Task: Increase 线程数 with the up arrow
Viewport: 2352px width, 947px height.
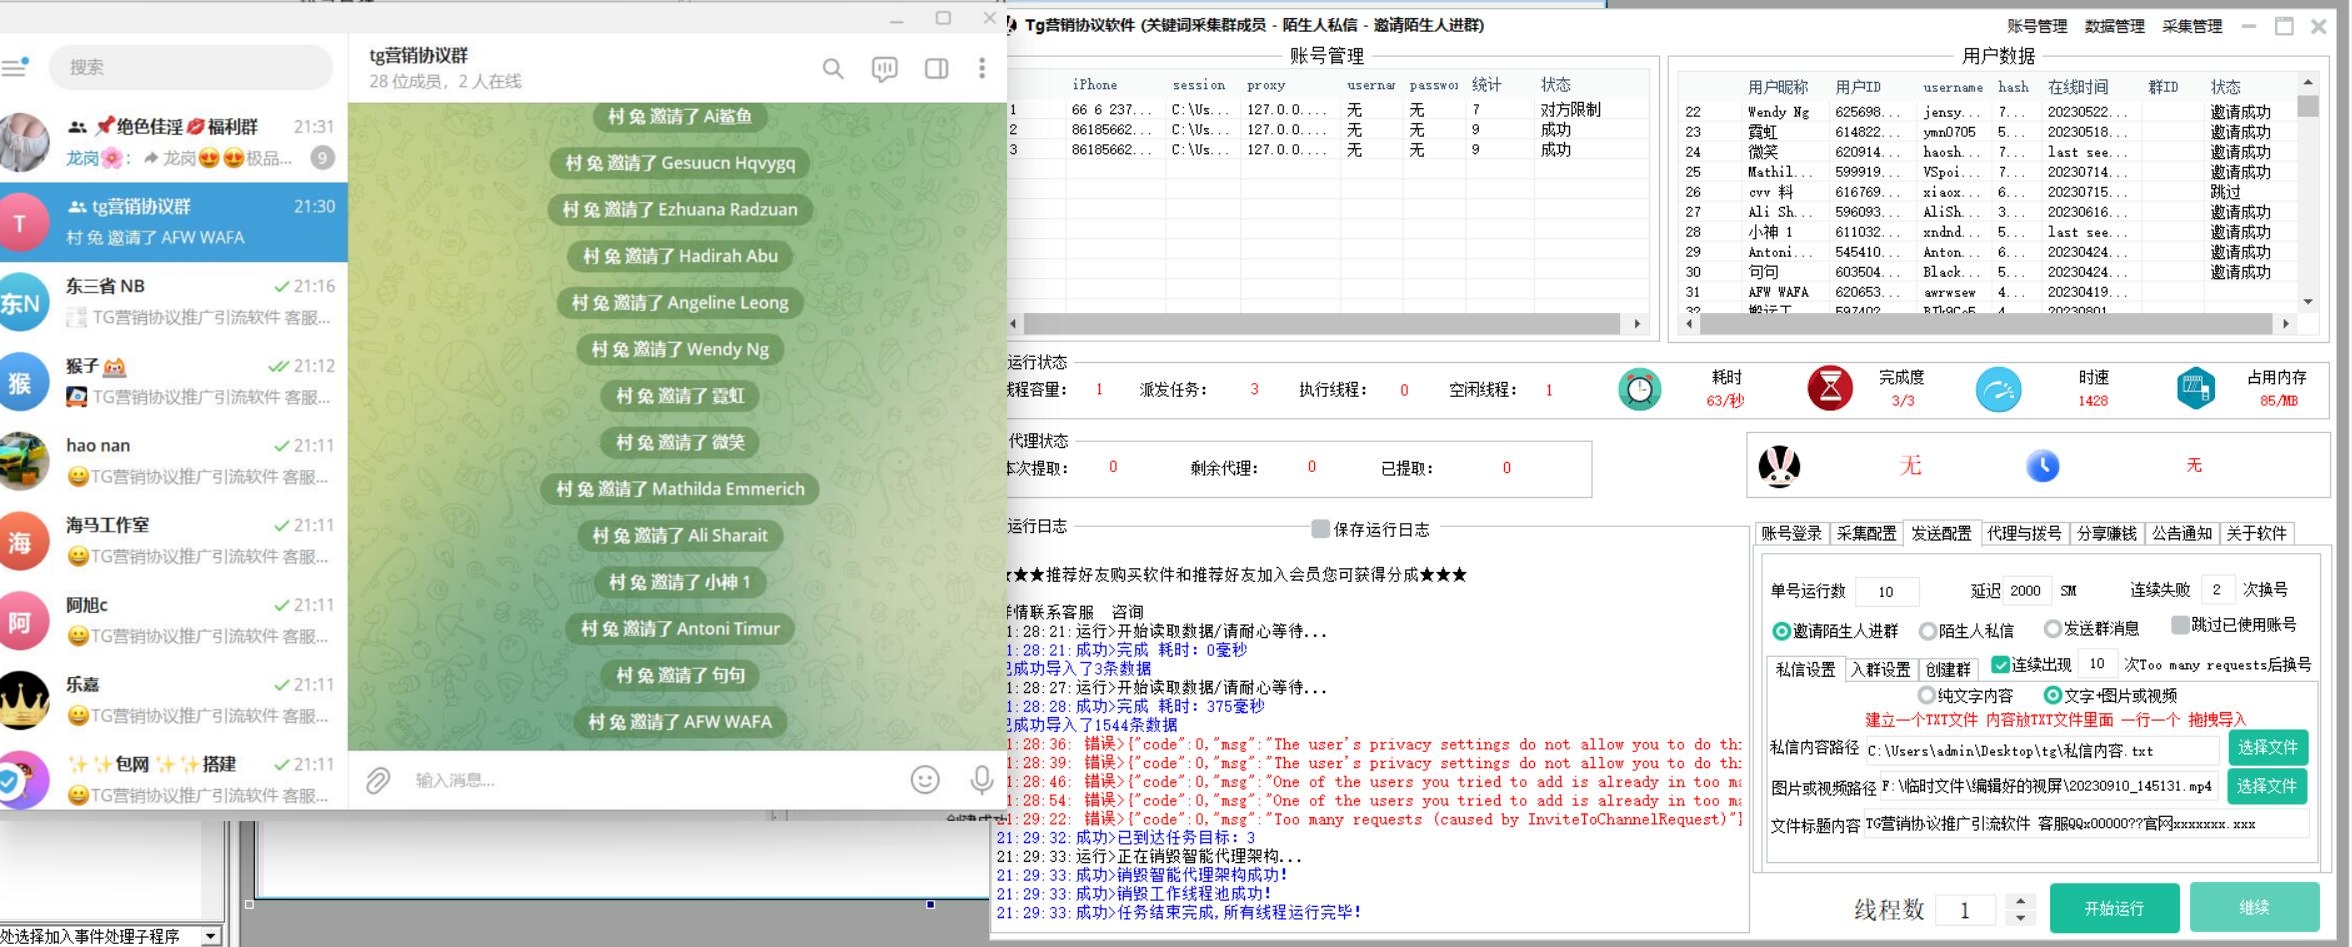Action: coord(2020,900)
